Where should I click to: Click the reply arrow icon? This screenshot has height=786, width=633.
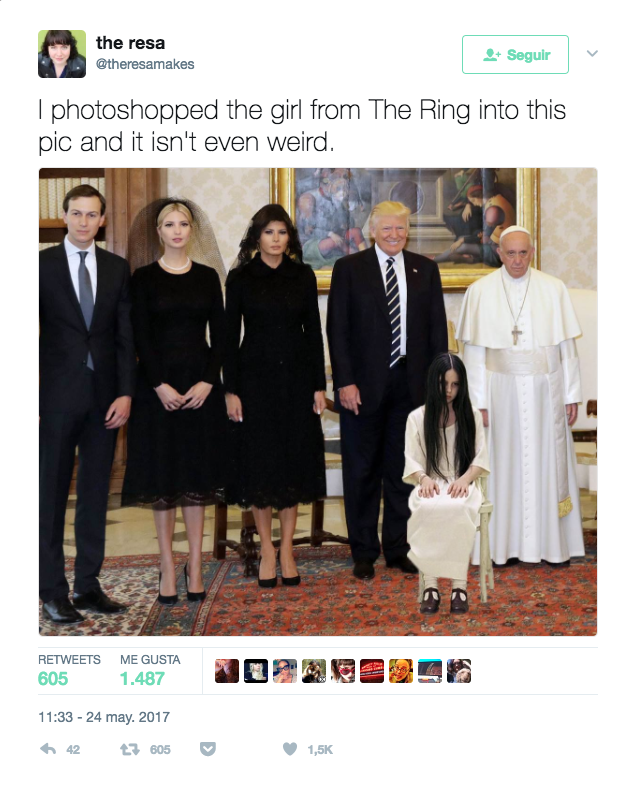[48, 749]
